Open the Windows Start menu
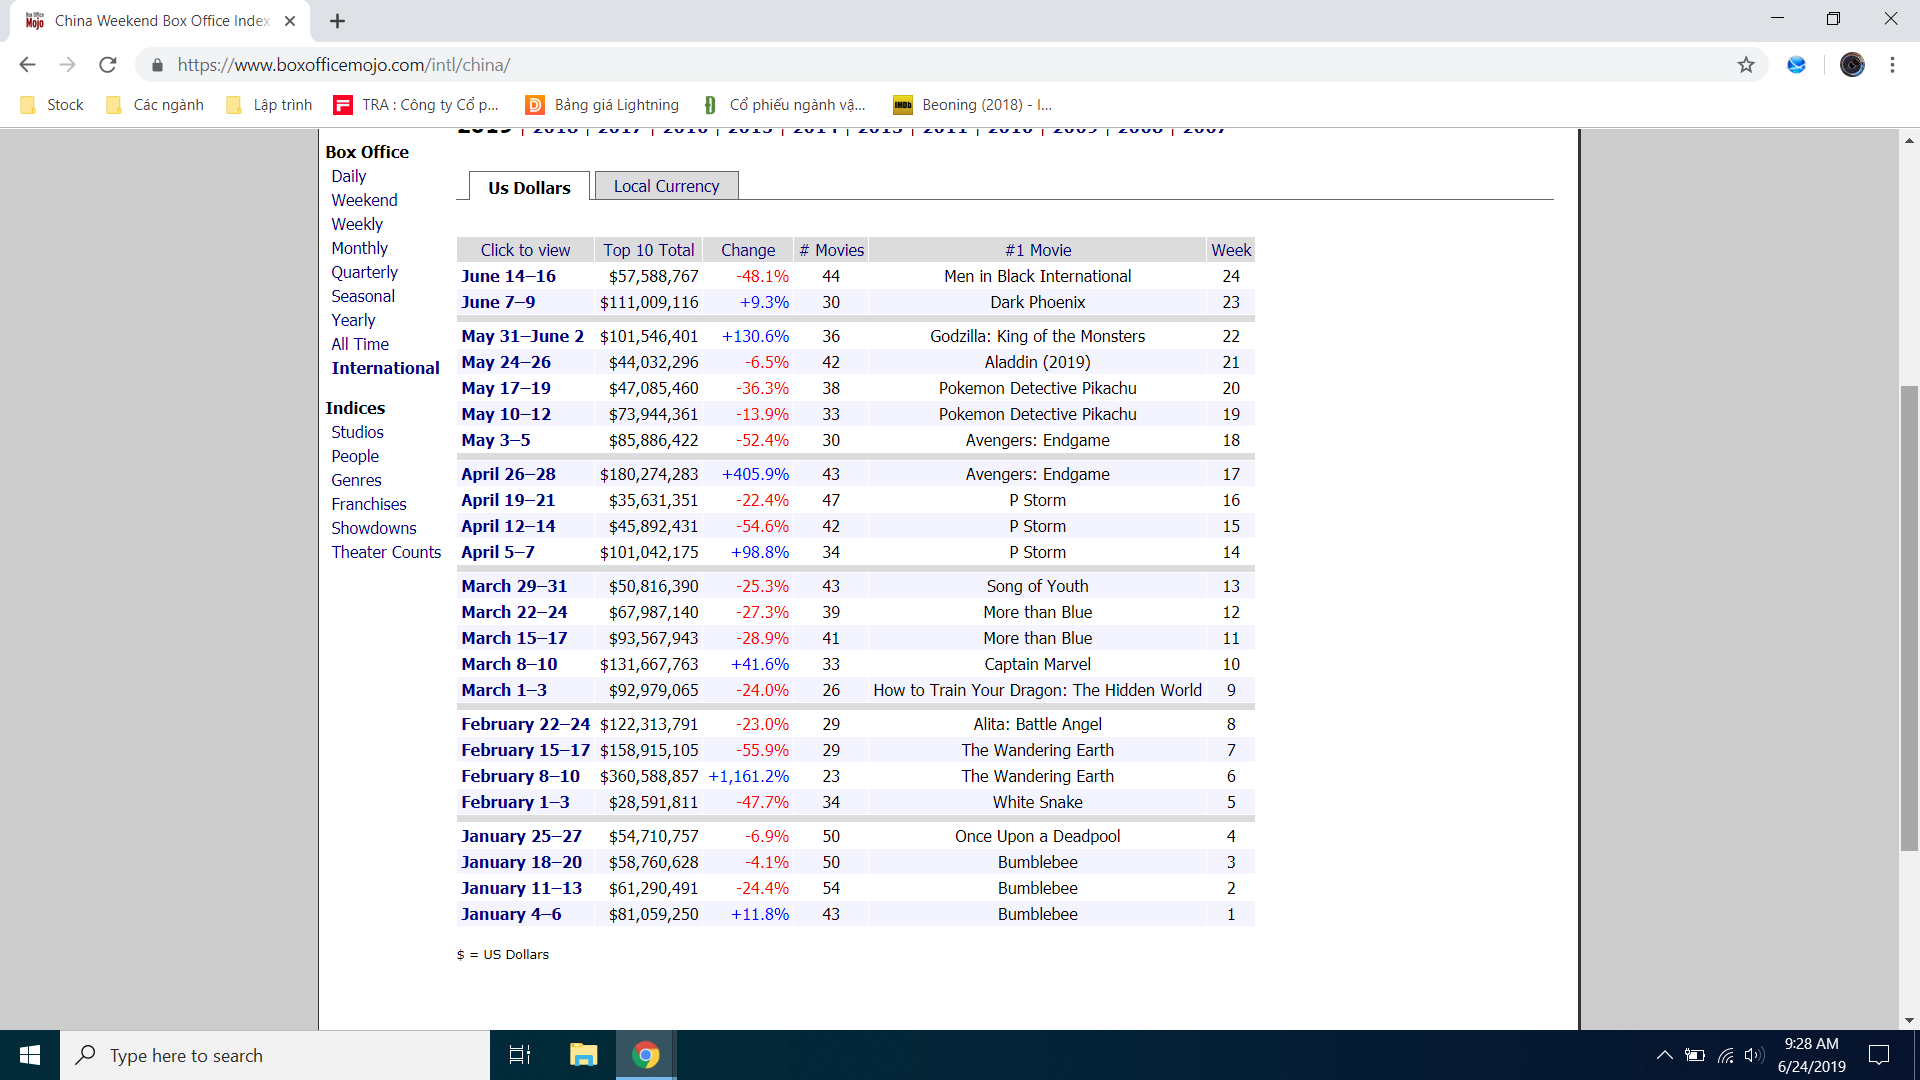 pyautogui.click(x=30, y=1055)
